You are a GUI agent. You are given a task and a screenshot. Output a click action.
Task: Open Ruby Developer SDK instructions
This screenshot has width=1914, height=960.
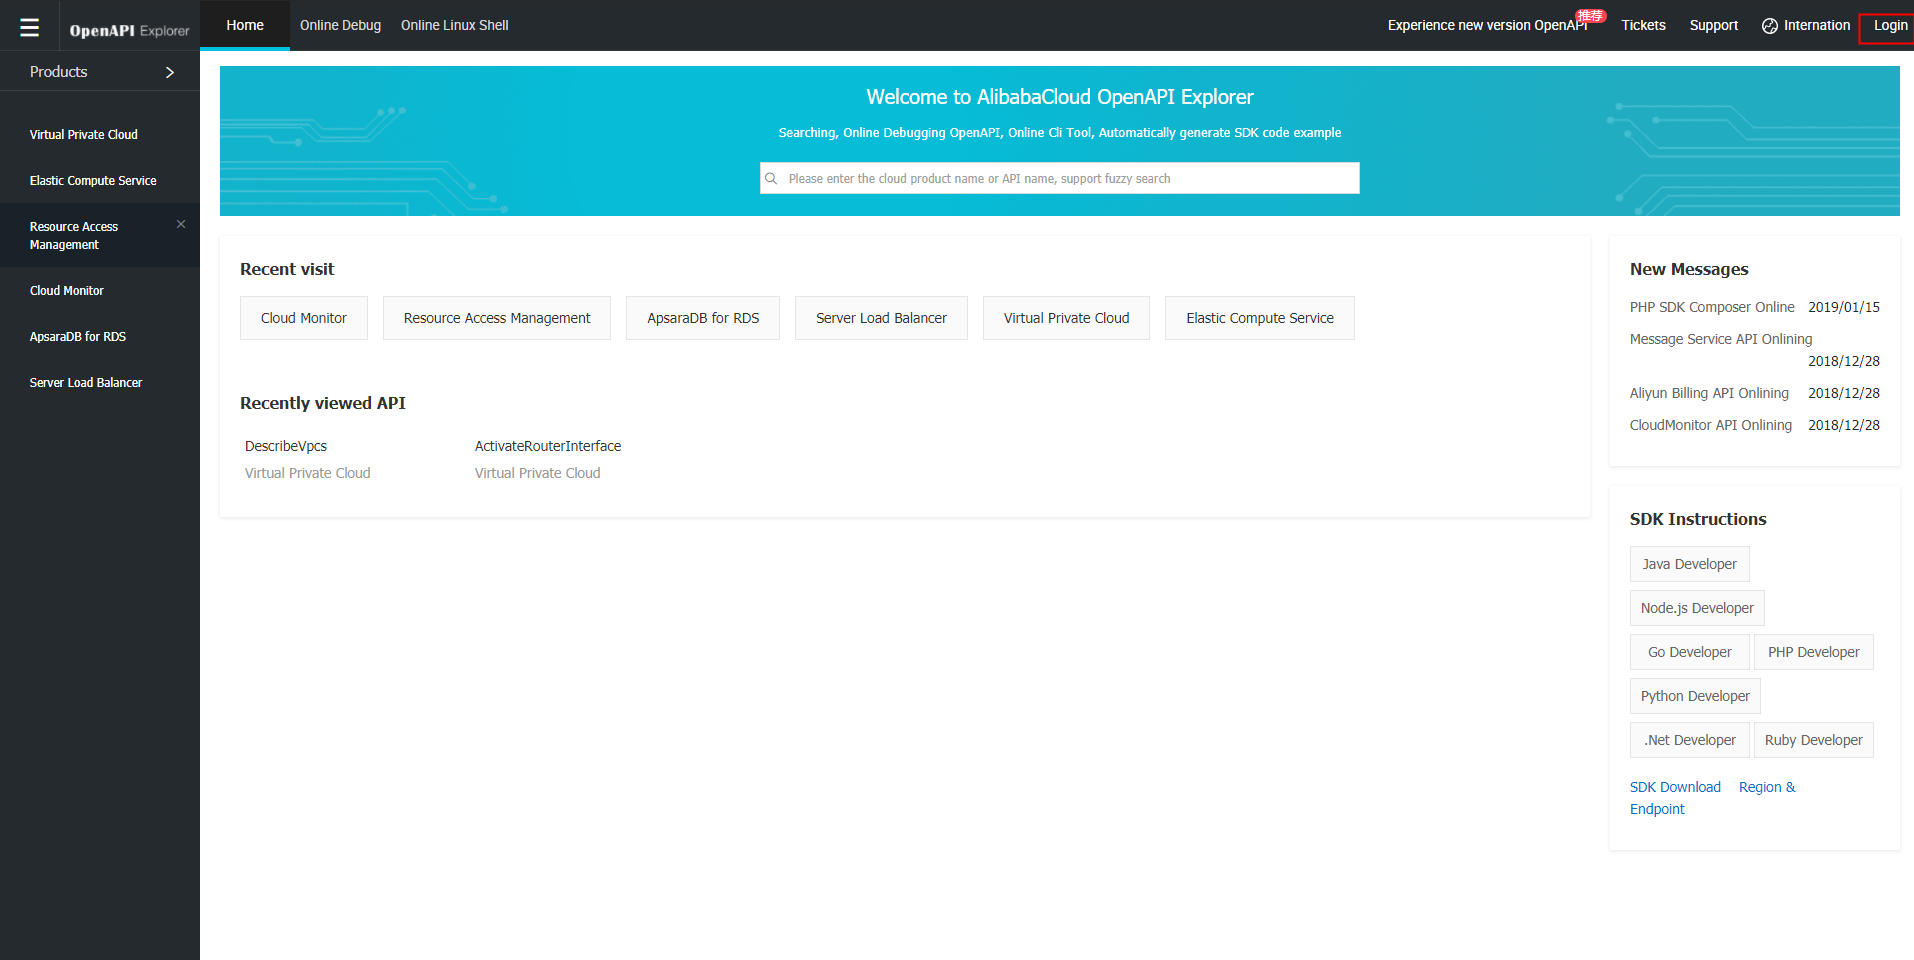(x=1814, y=740)
